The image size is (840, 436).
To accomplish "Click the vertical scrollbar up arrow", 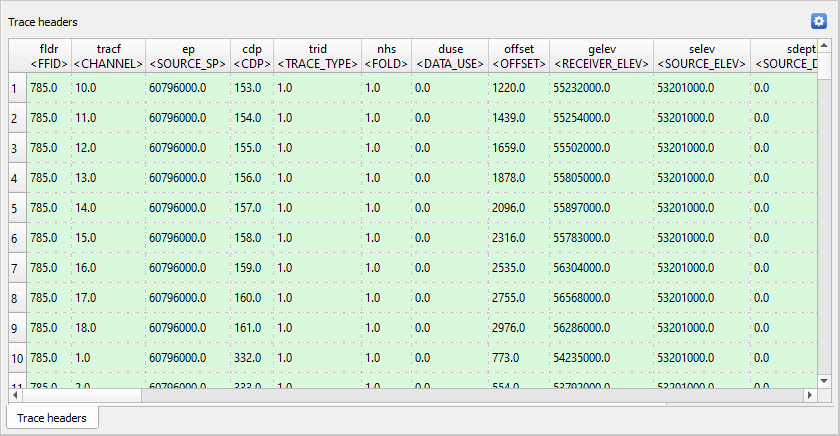I will 824,46.
